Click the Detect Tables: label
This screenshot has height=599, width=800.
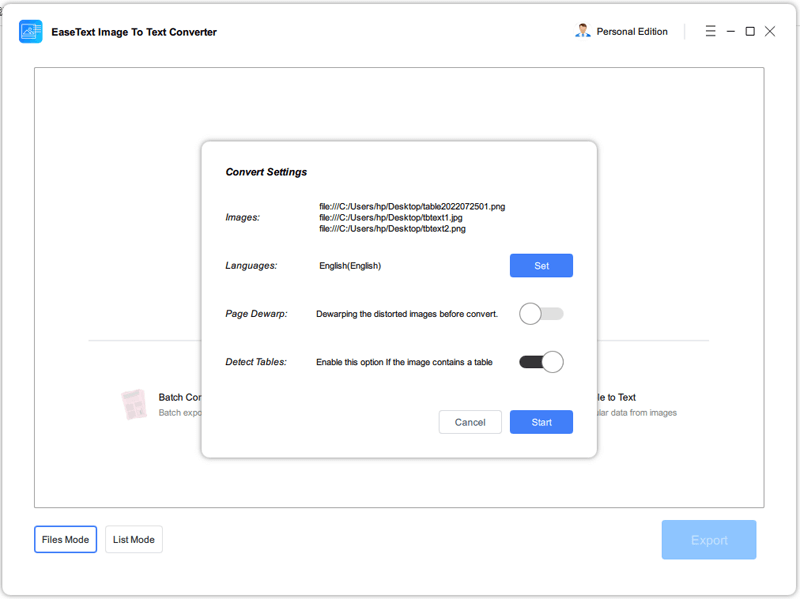(x=256, y=362)
